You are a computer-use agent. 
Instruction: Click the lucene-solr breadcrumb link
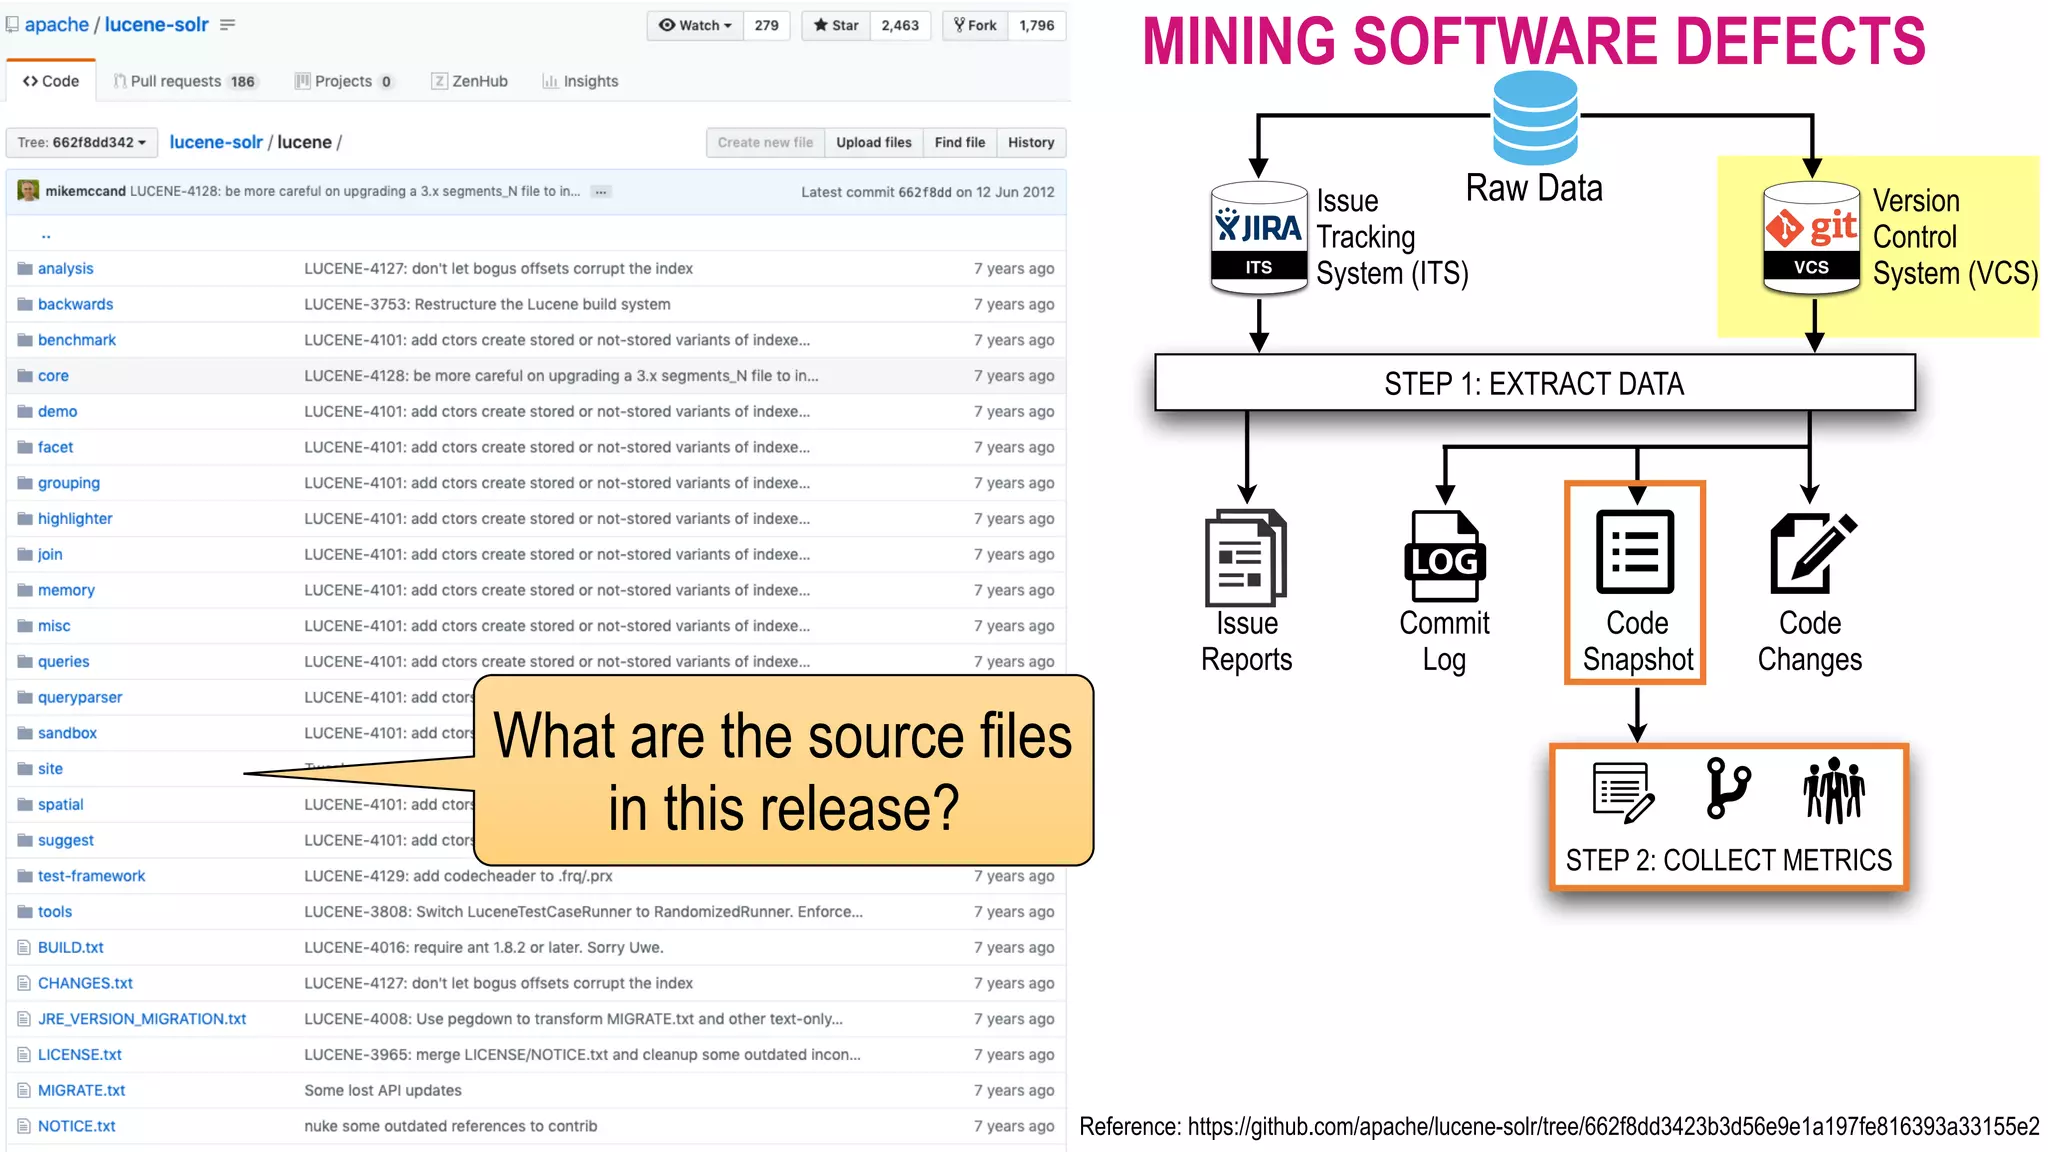coord(216,142)
